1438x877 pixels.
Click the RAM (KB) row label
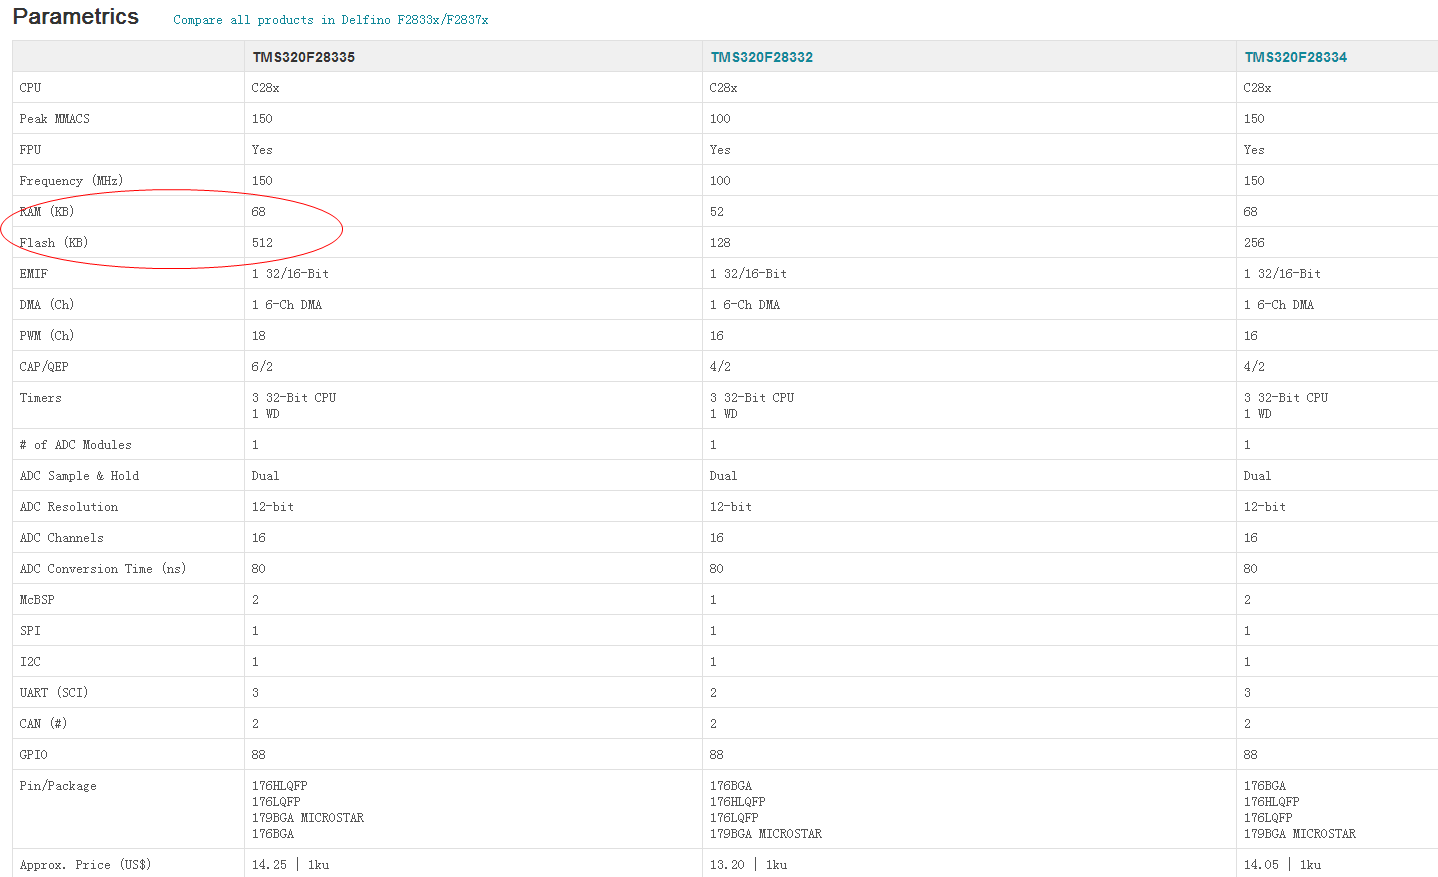(46, 212)
